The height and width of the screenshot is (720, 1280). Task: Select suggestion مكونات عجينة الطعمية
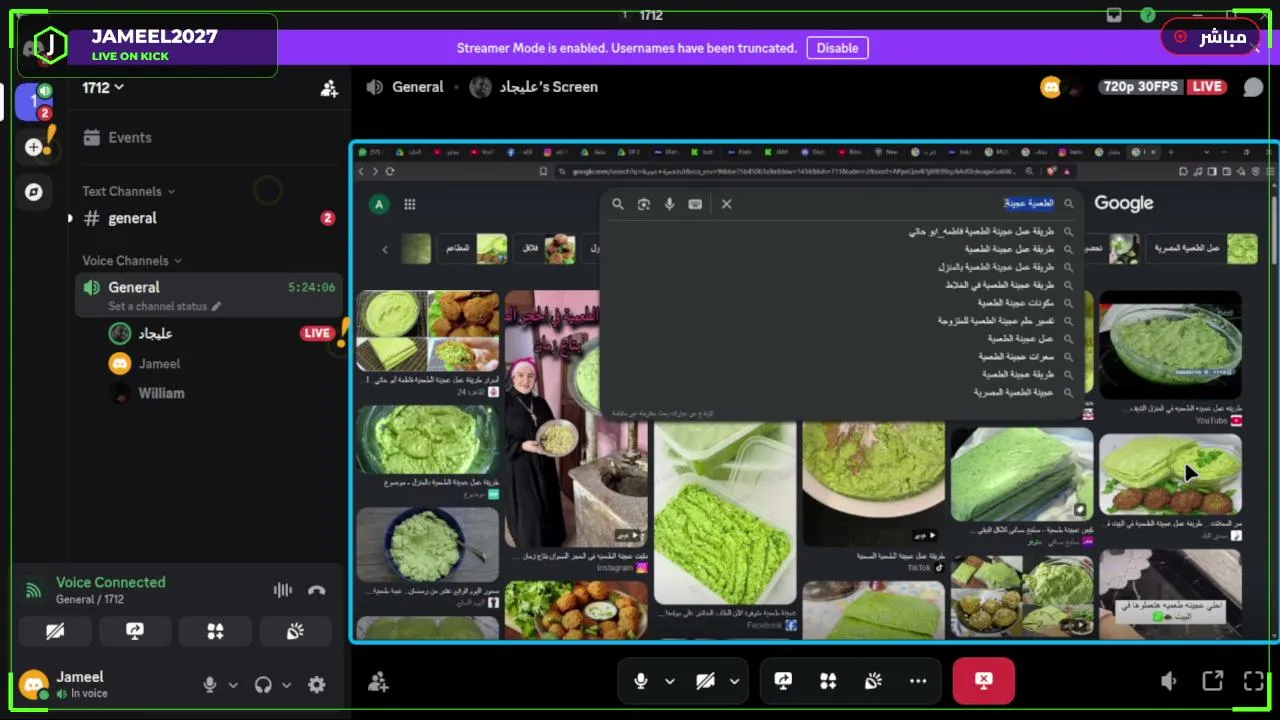pyautogui.click(x=1015, y=303)
